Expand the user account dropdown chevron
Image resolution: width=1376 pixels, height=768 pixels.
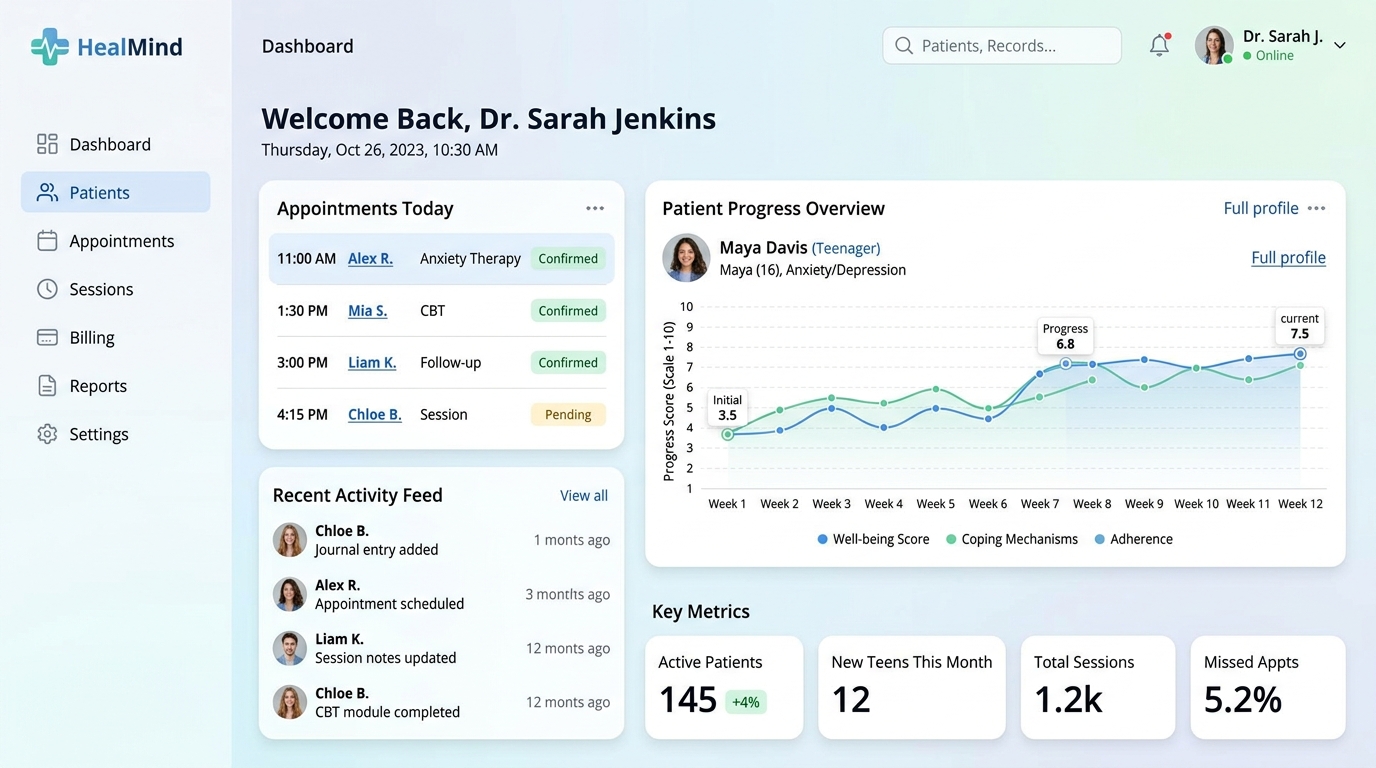tap(1340, 45)
